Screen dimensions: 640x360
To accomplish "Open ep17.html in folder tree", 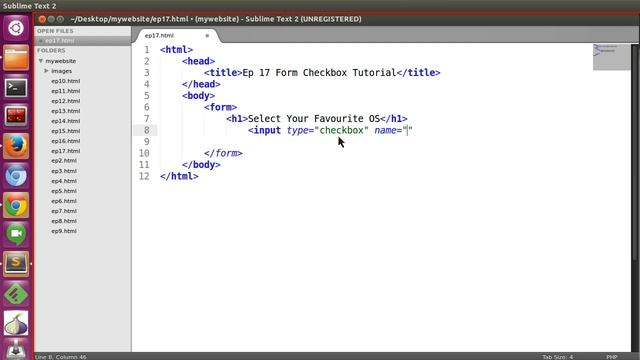I will [66, 151].
